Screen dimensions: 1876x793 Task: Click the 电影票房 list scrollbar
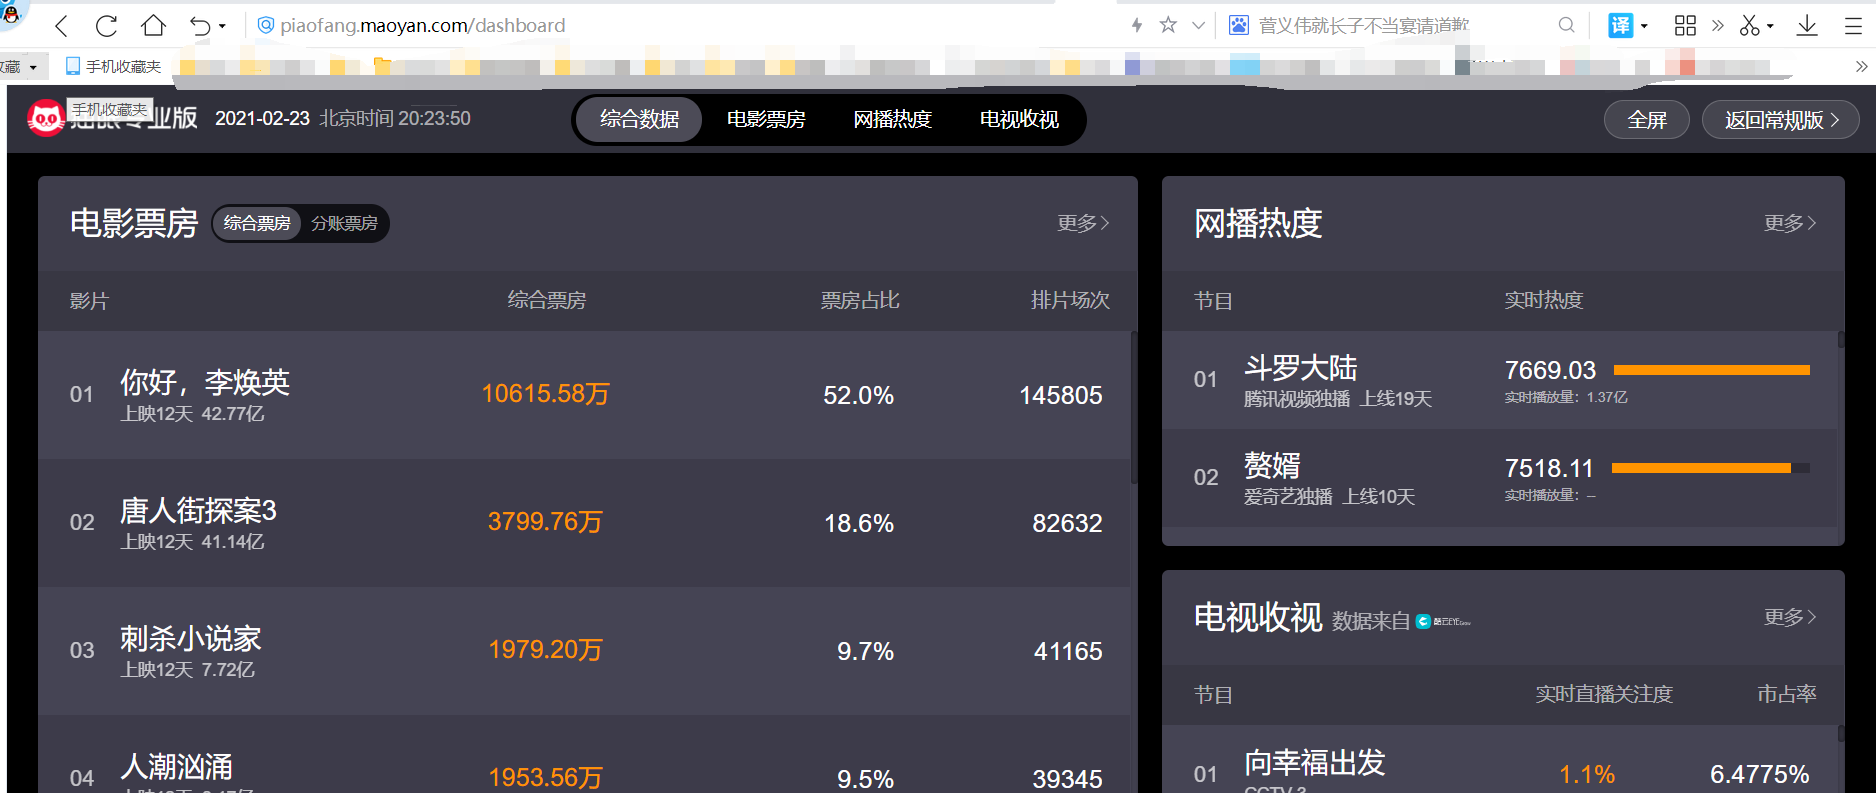pos(1134,407)
